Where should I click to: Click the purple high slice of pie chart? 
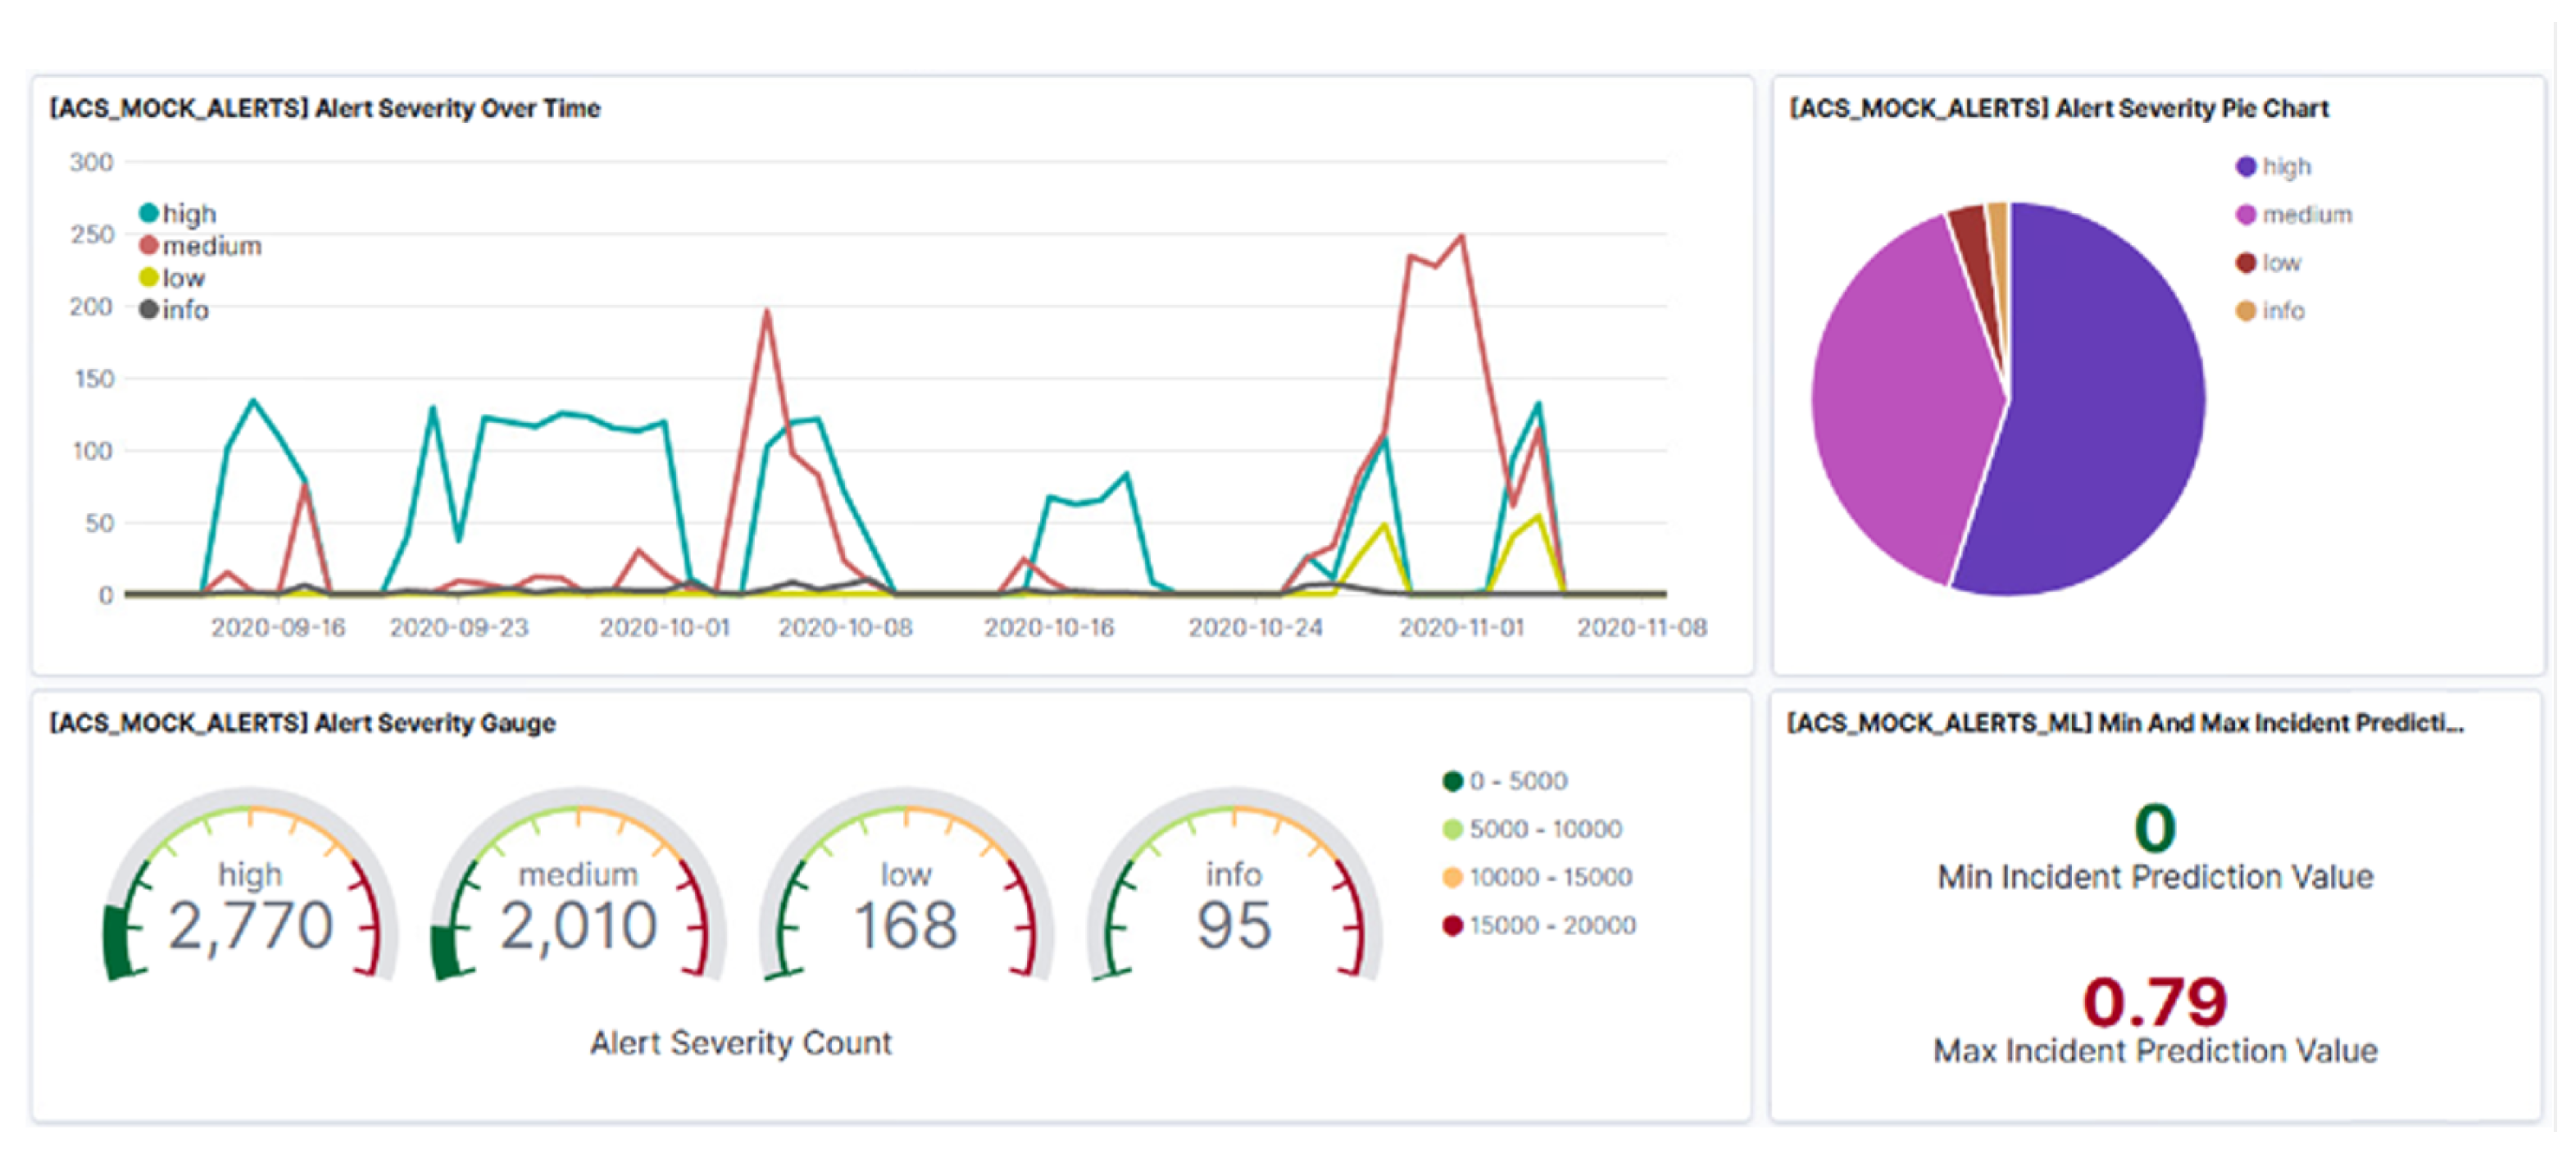pyautogui.click(x=2100, y=420)
